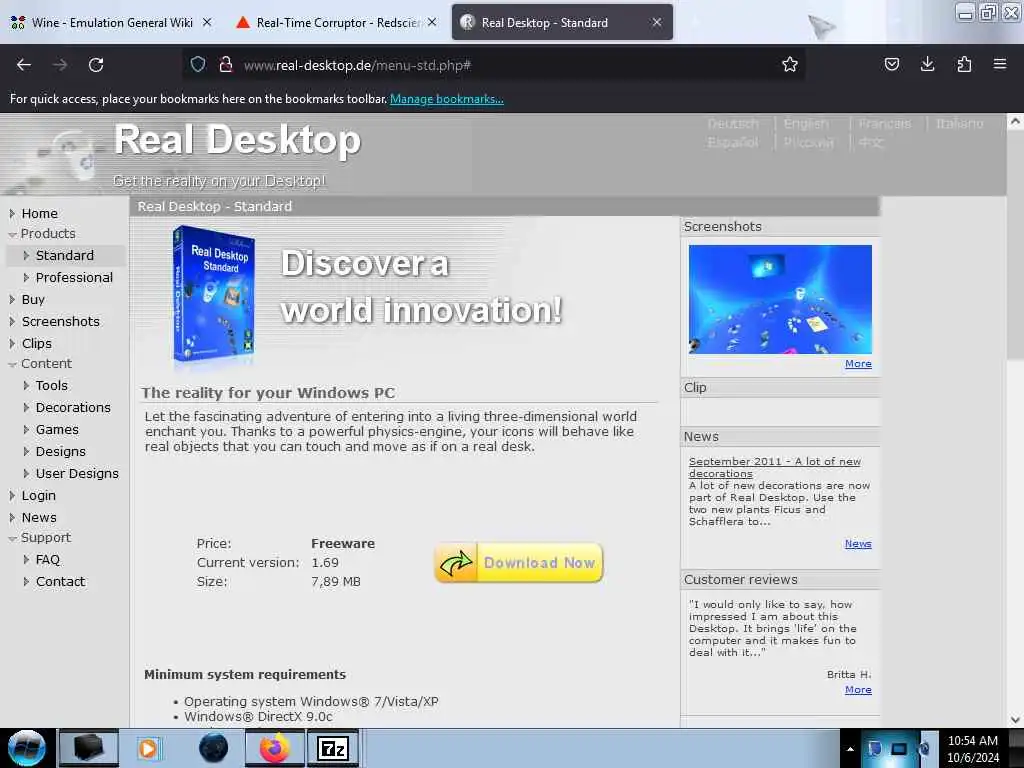The image size is (1024, 768).
Task: Open the taskbar clock showing 10:54 AM
Action: [972, 749]
